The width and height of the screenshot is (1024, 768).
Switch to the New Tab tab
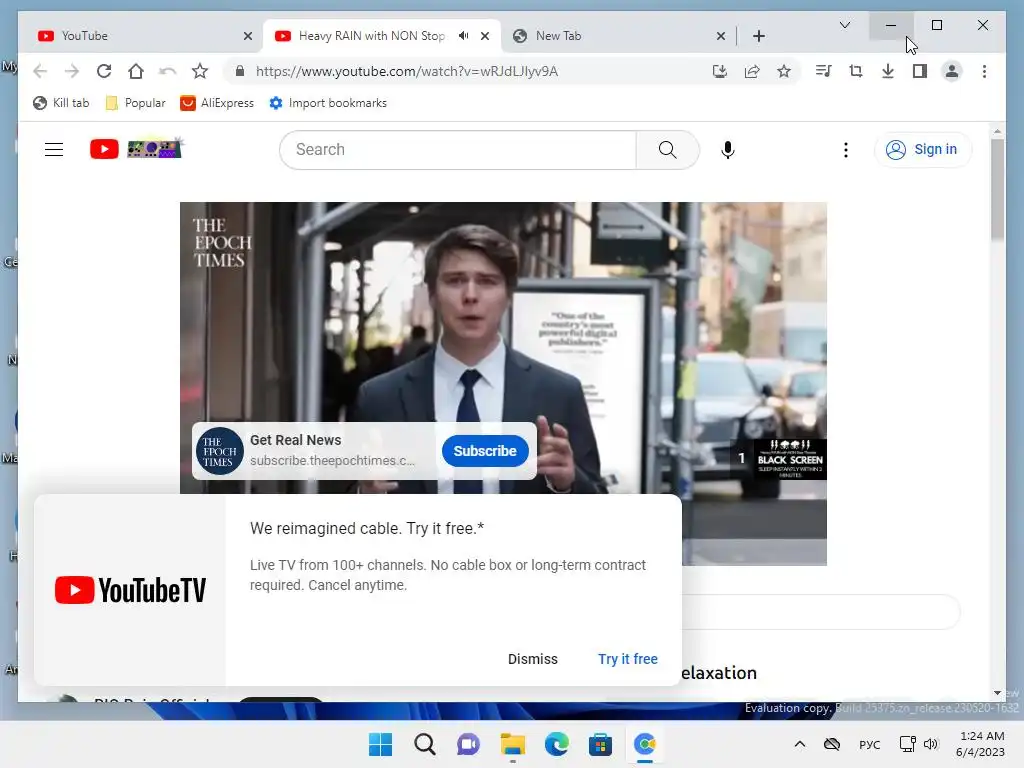click(617, 36)
